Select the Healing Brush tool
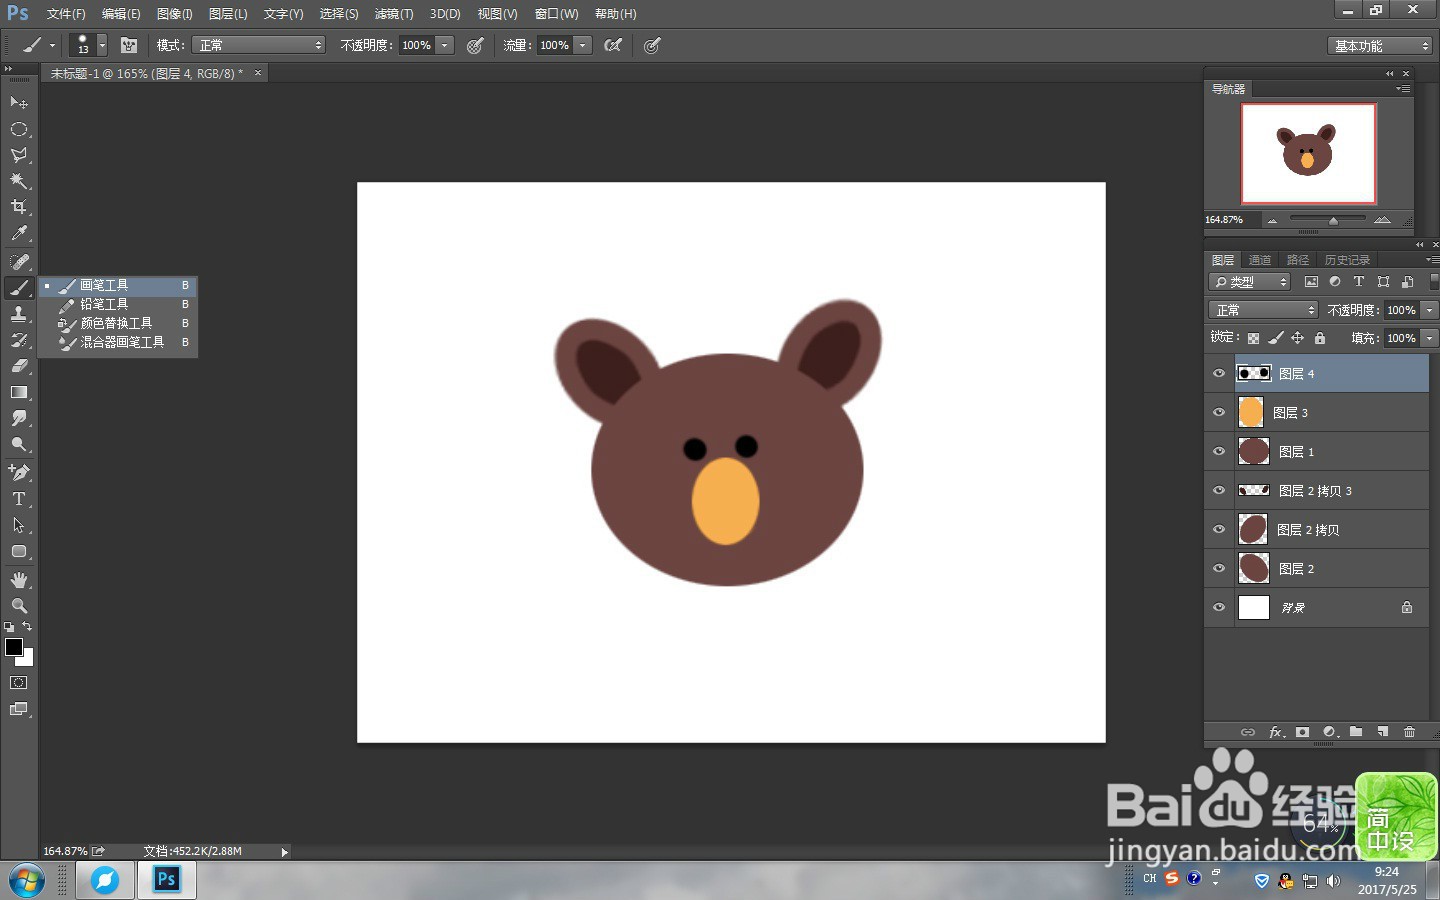 tap(19, 262)
